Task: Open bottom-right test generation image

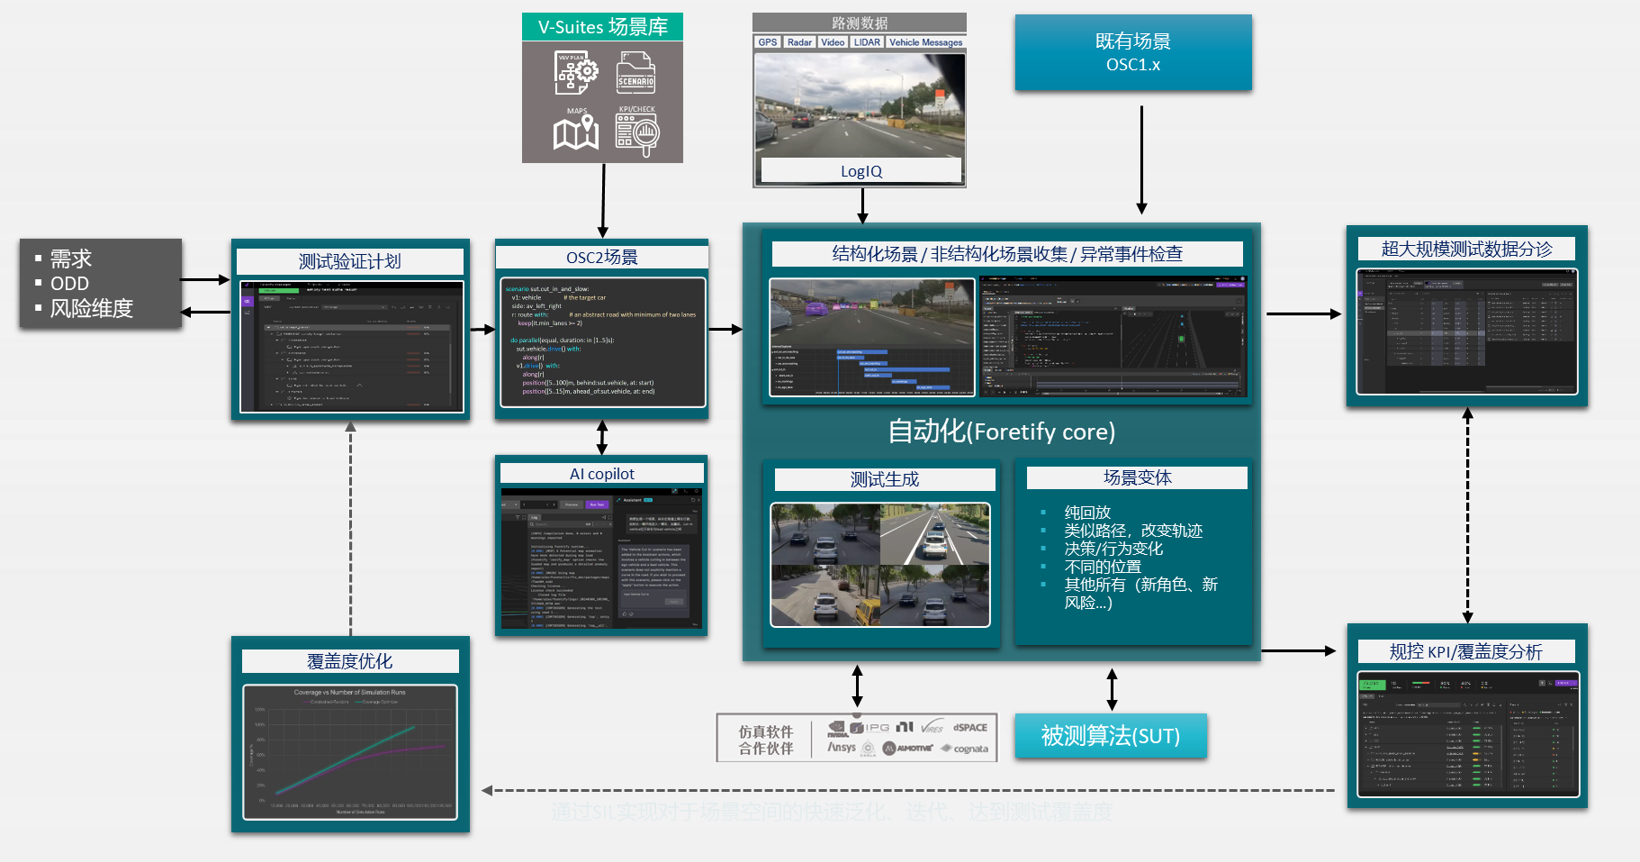Action: (935, 596)
